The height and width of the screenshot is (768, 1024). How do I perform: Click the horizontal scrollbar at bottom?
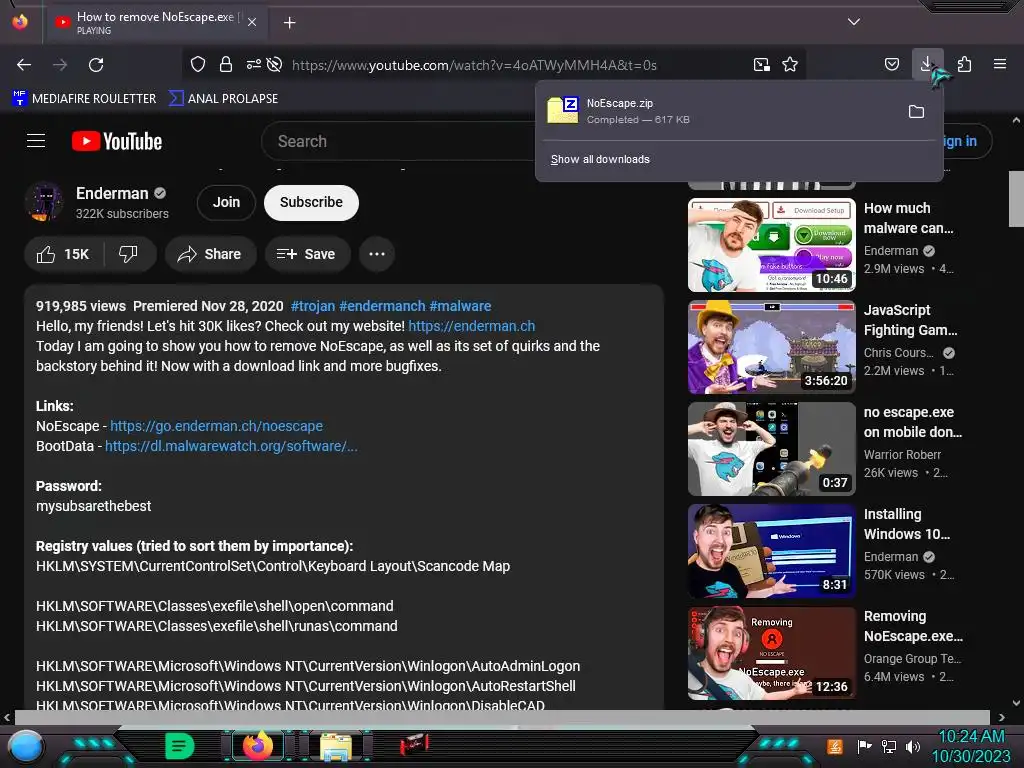coord(502,717)
